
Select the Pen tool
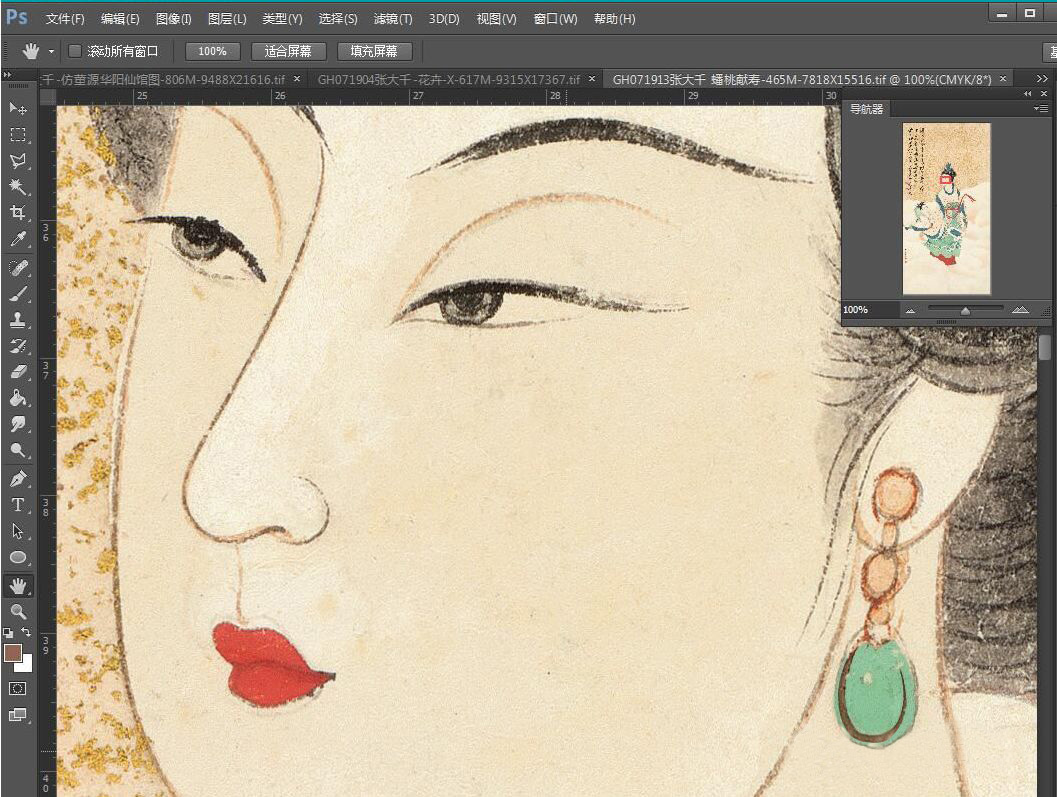[x=18, y=479]
